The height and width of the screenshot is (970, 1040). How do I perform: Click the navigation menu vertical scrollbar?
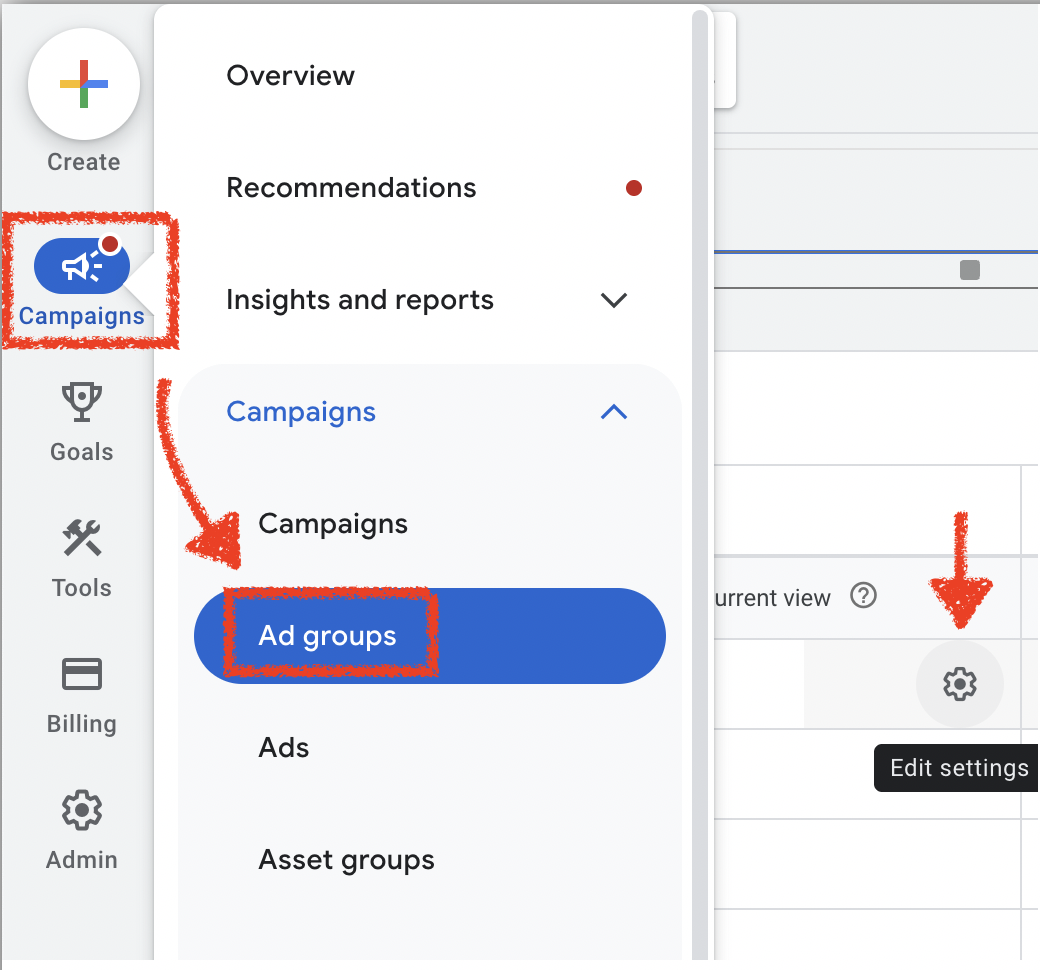[699, 480]
